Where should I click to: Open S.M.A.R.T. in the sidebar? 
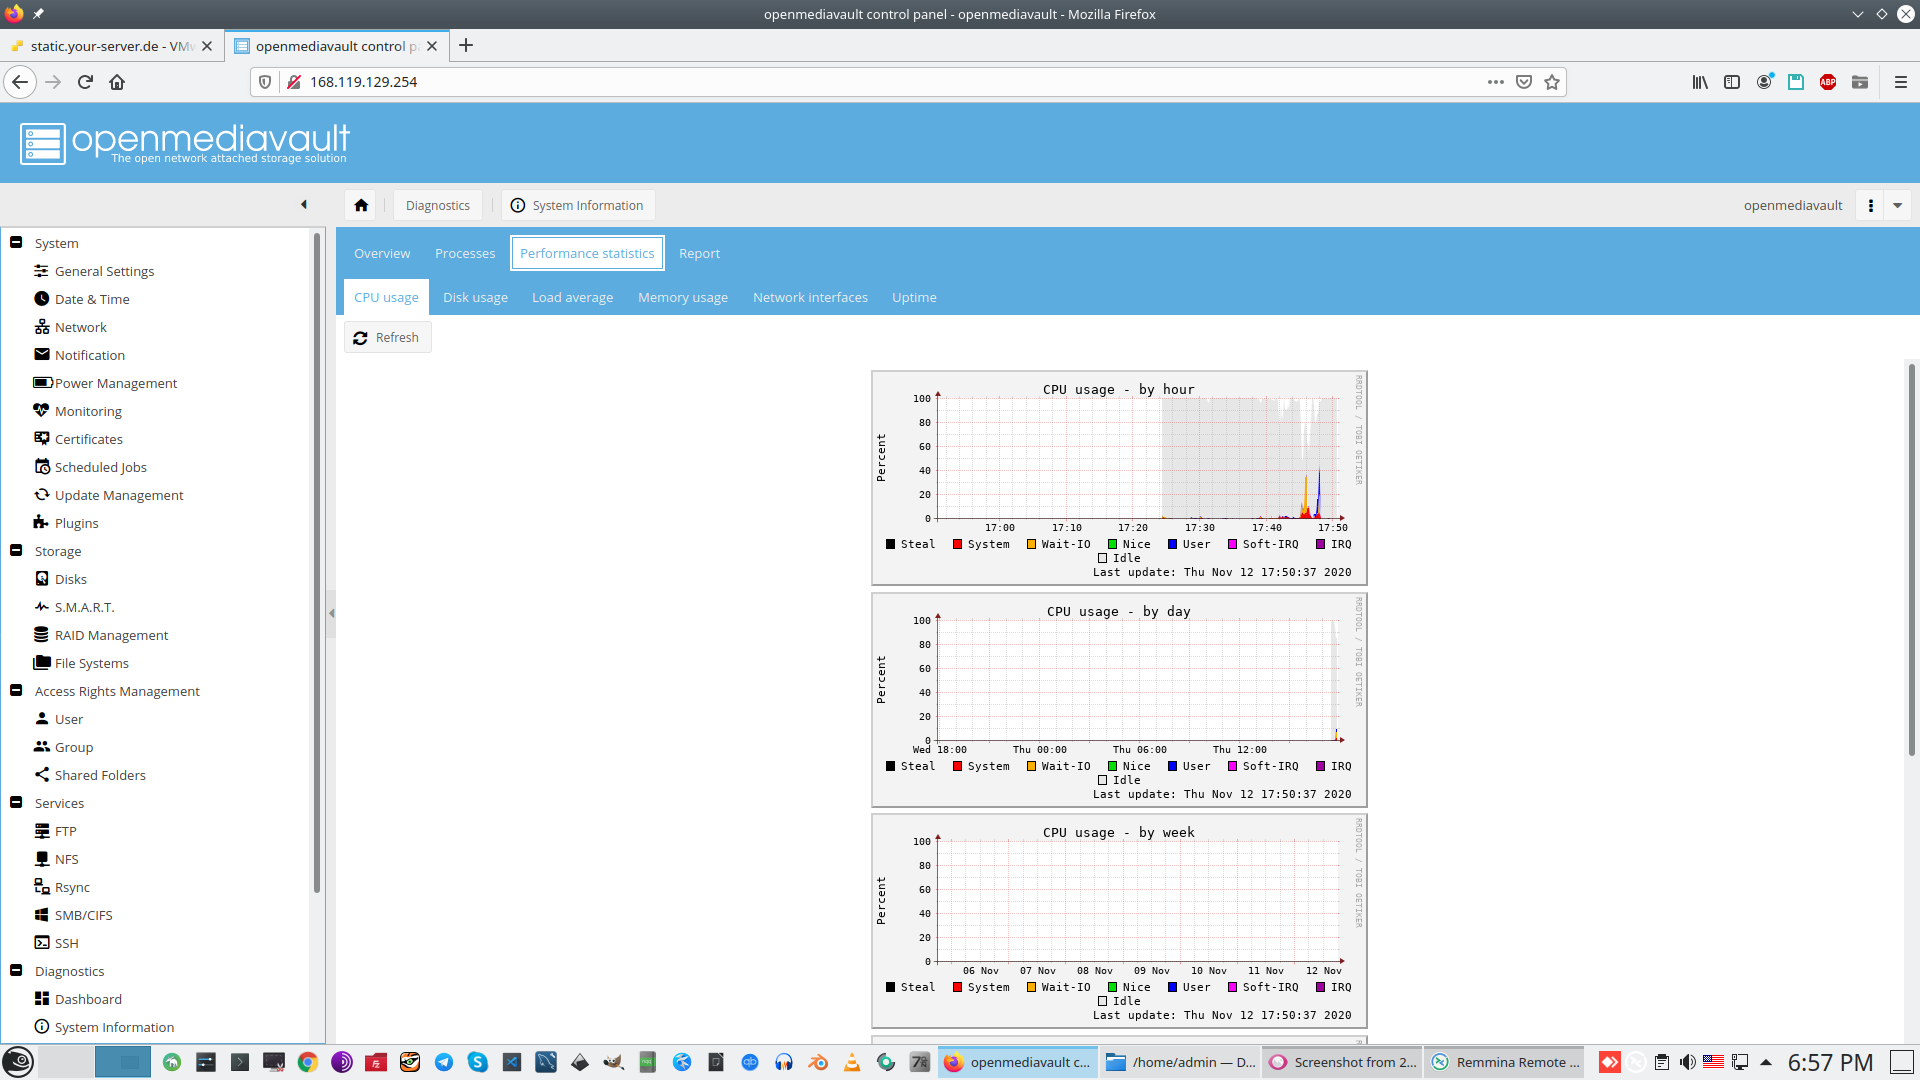84,607
